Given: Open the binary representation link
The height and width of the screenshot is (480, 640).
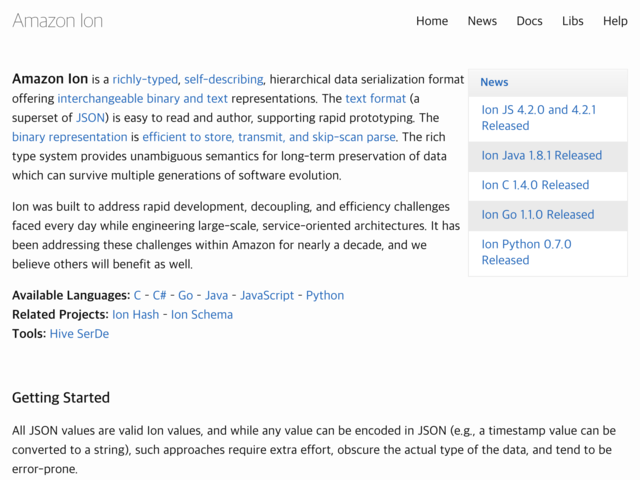Looking at the screenshot, I should (x=70, y=137).
